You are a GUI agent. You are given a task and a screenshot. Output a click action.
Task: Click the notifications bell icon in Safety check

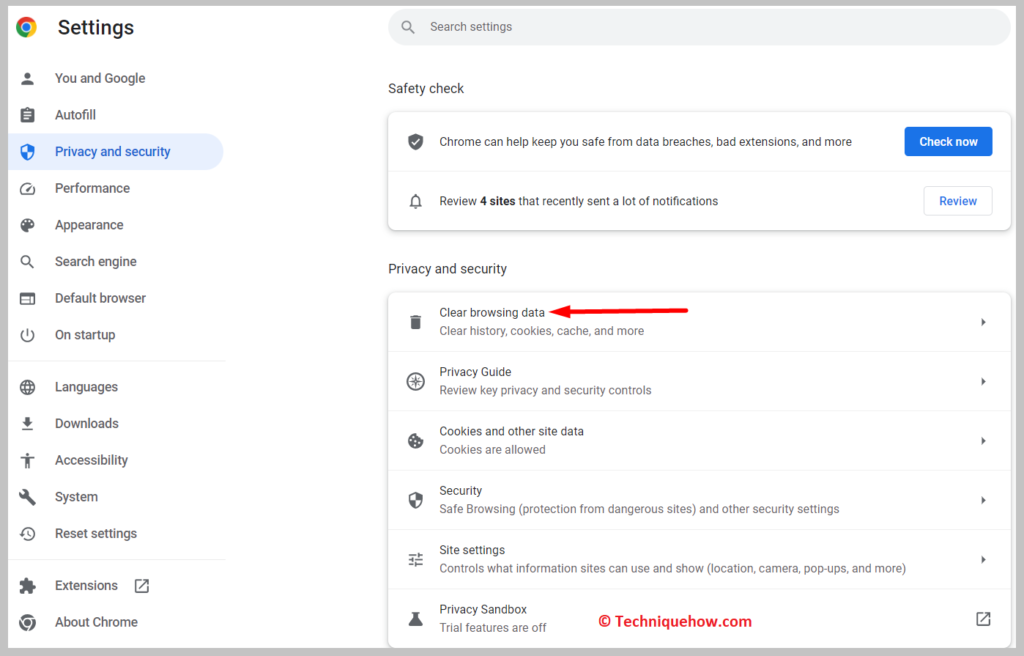[415, 201]
